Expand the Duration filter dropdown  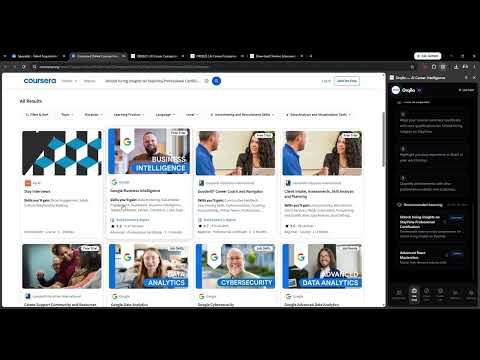coord(93,114)
